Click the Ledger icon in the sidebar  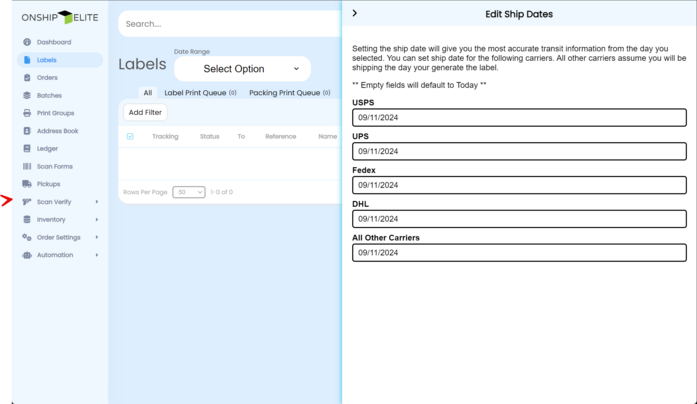(27, 149)
